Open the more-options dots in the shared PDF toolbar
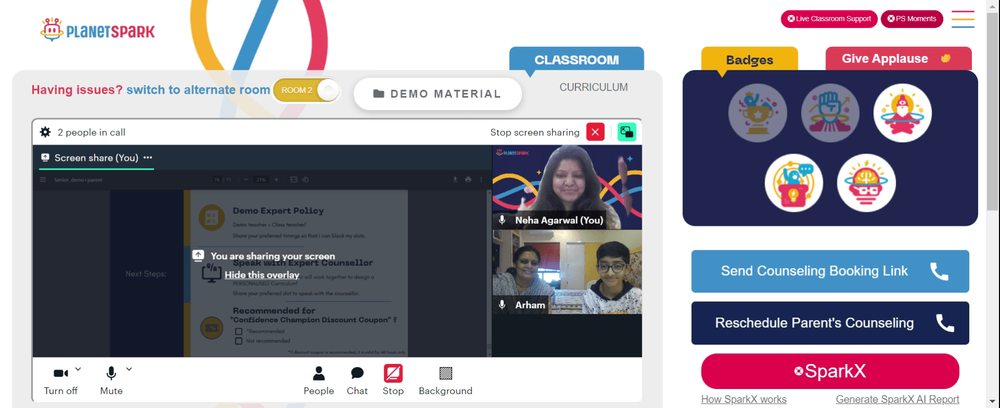Screen dimensions: 1000x408 tap(481, 180)
